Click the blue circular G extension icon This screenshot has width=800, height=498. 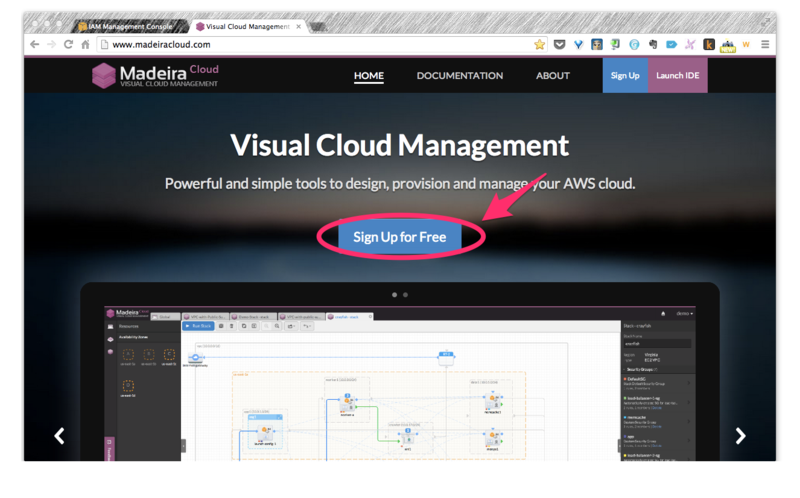634,44
